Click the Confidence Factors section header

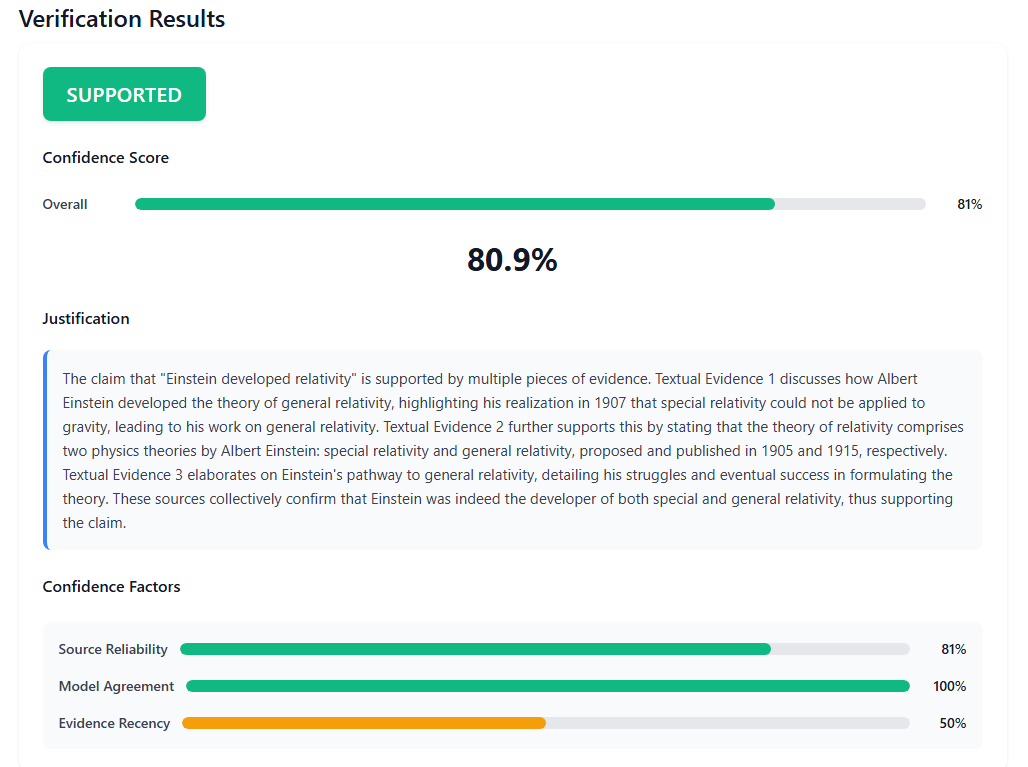[111, 587]
